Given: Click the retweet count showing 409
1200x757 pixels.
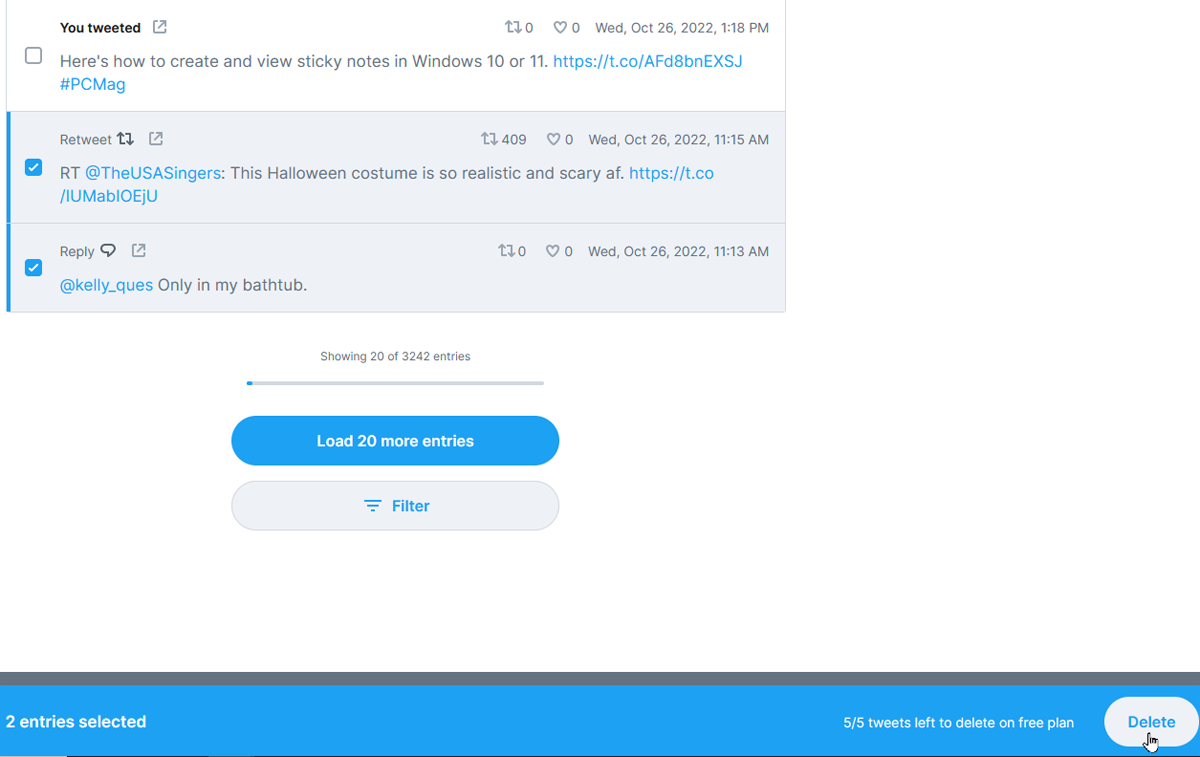Looking at the screenshot, I should (x=503, y=139).
